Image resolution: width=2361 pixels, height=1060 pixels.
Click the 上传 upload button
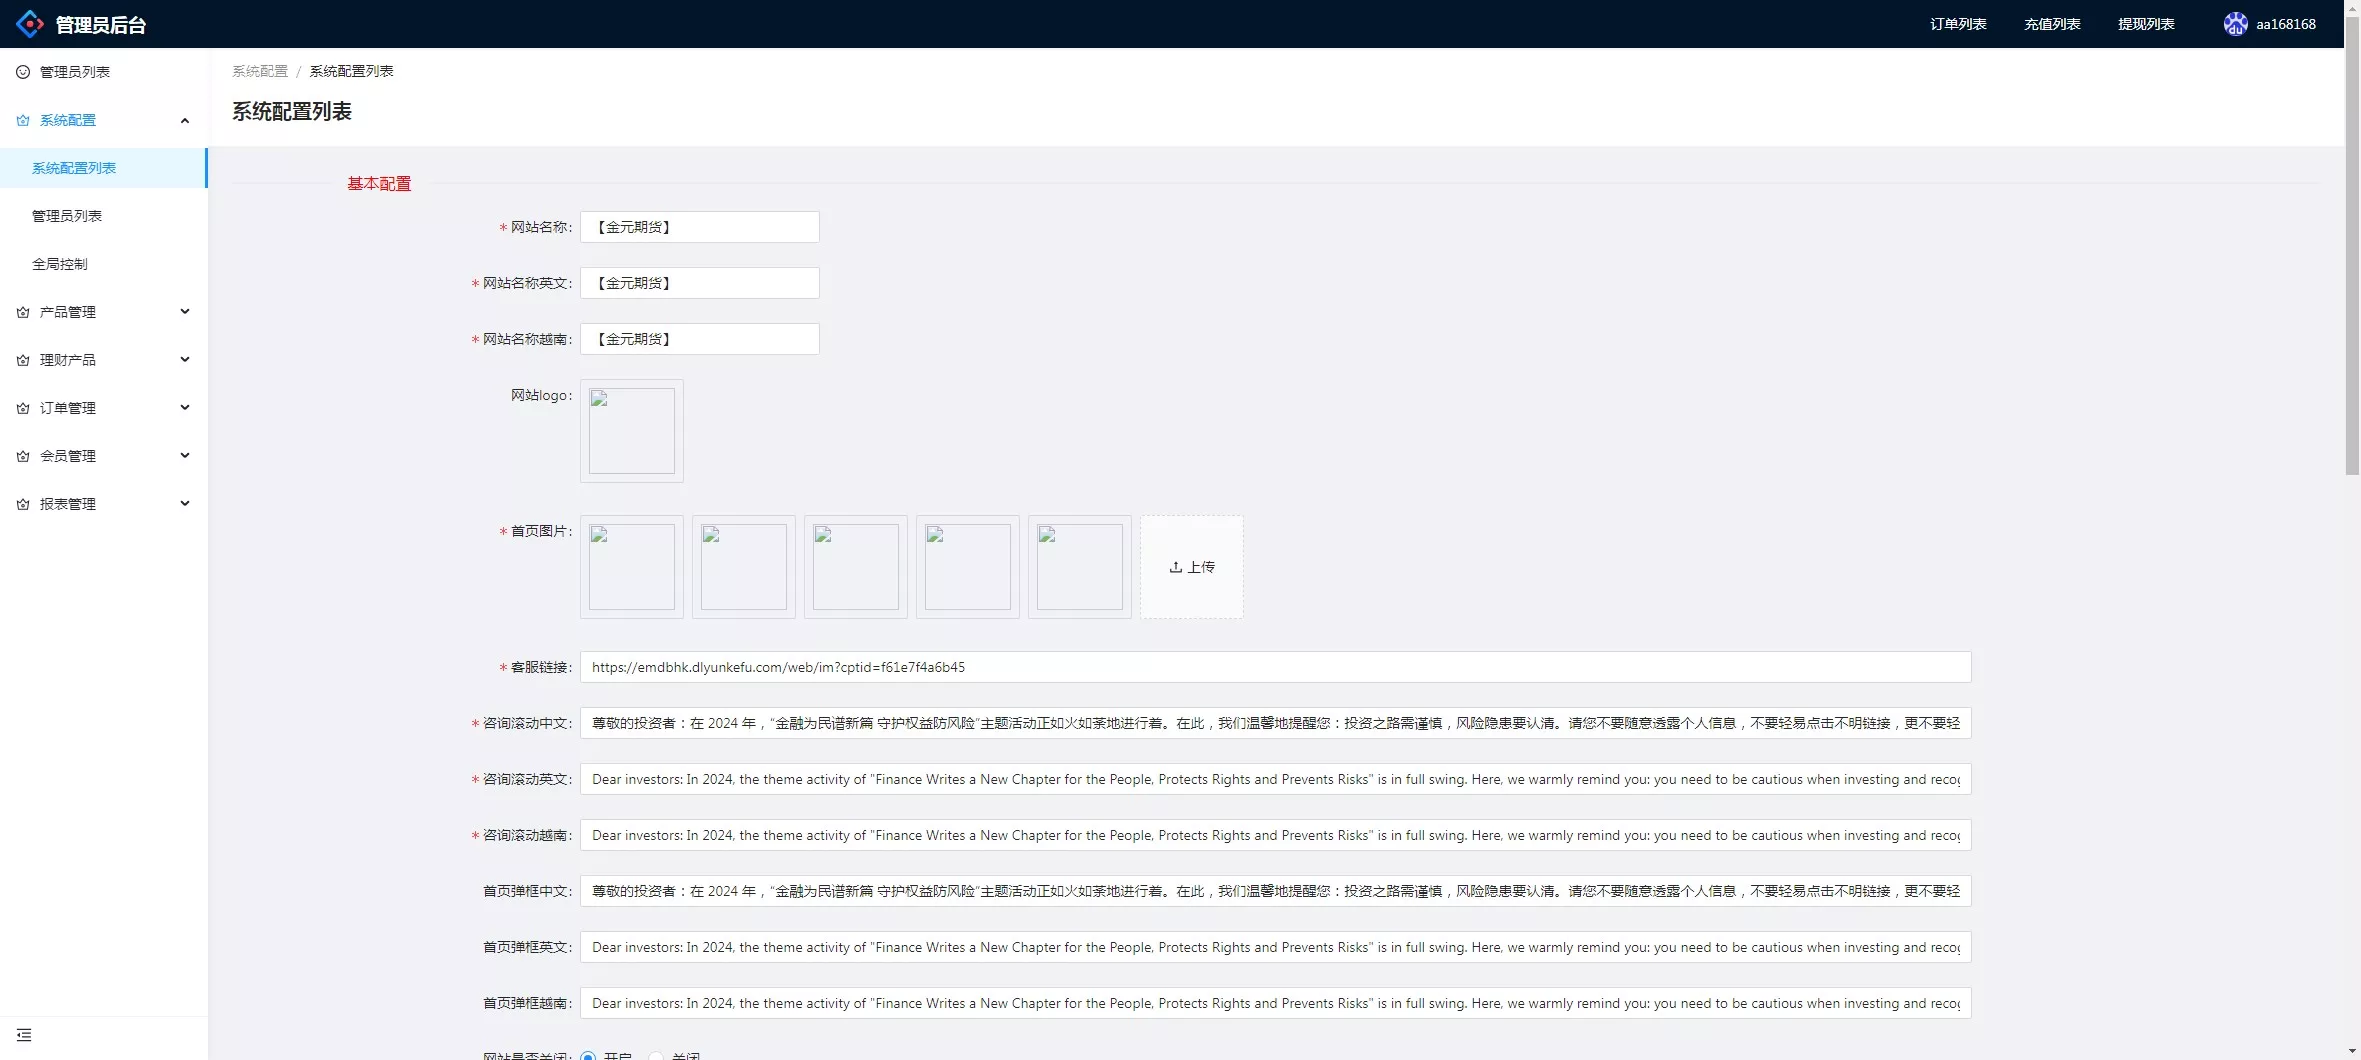click(x=1191, y=567)
